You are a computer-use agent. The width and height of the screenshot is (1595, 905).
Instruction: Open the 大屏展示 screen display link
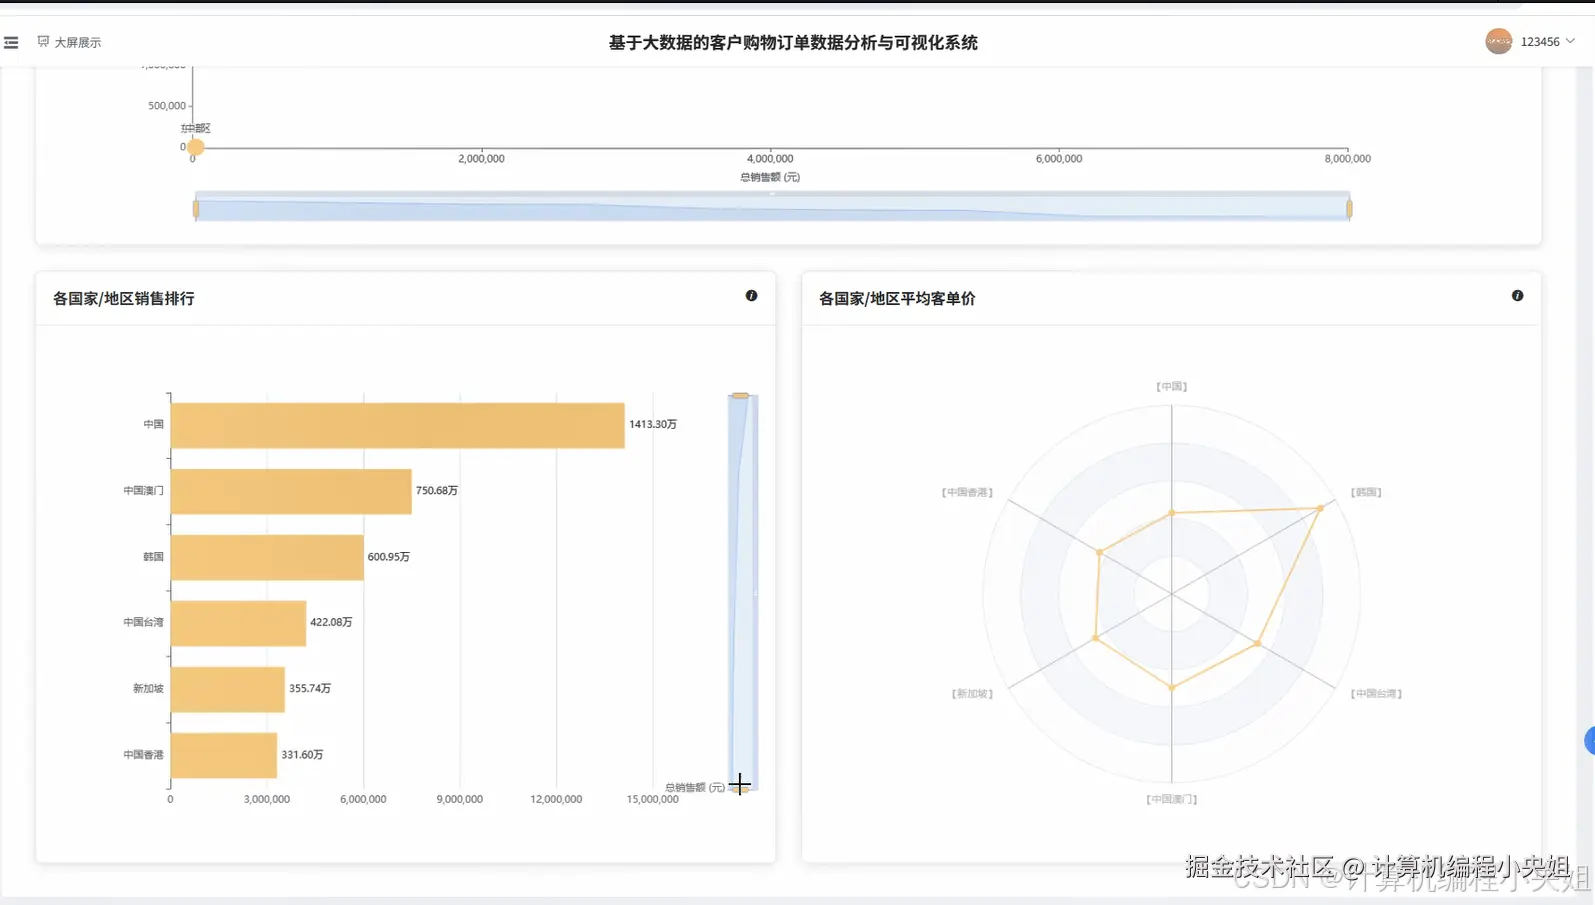pyautogui.click(x=69, y=42)
